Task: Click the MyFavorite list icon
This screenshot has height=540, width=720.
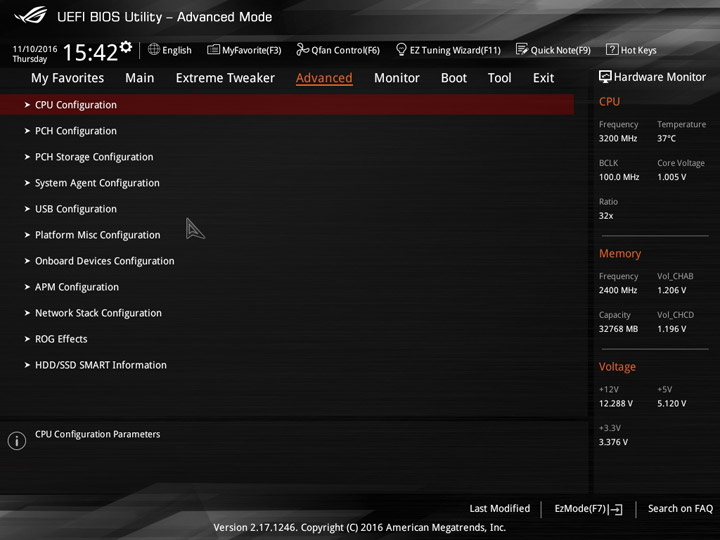Action: (213, 49)
